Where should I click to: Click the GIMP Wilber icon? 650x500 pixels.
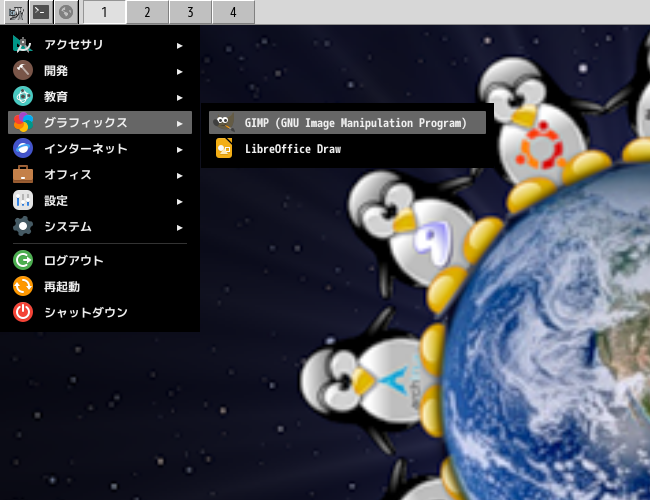[x=224, y=123]
